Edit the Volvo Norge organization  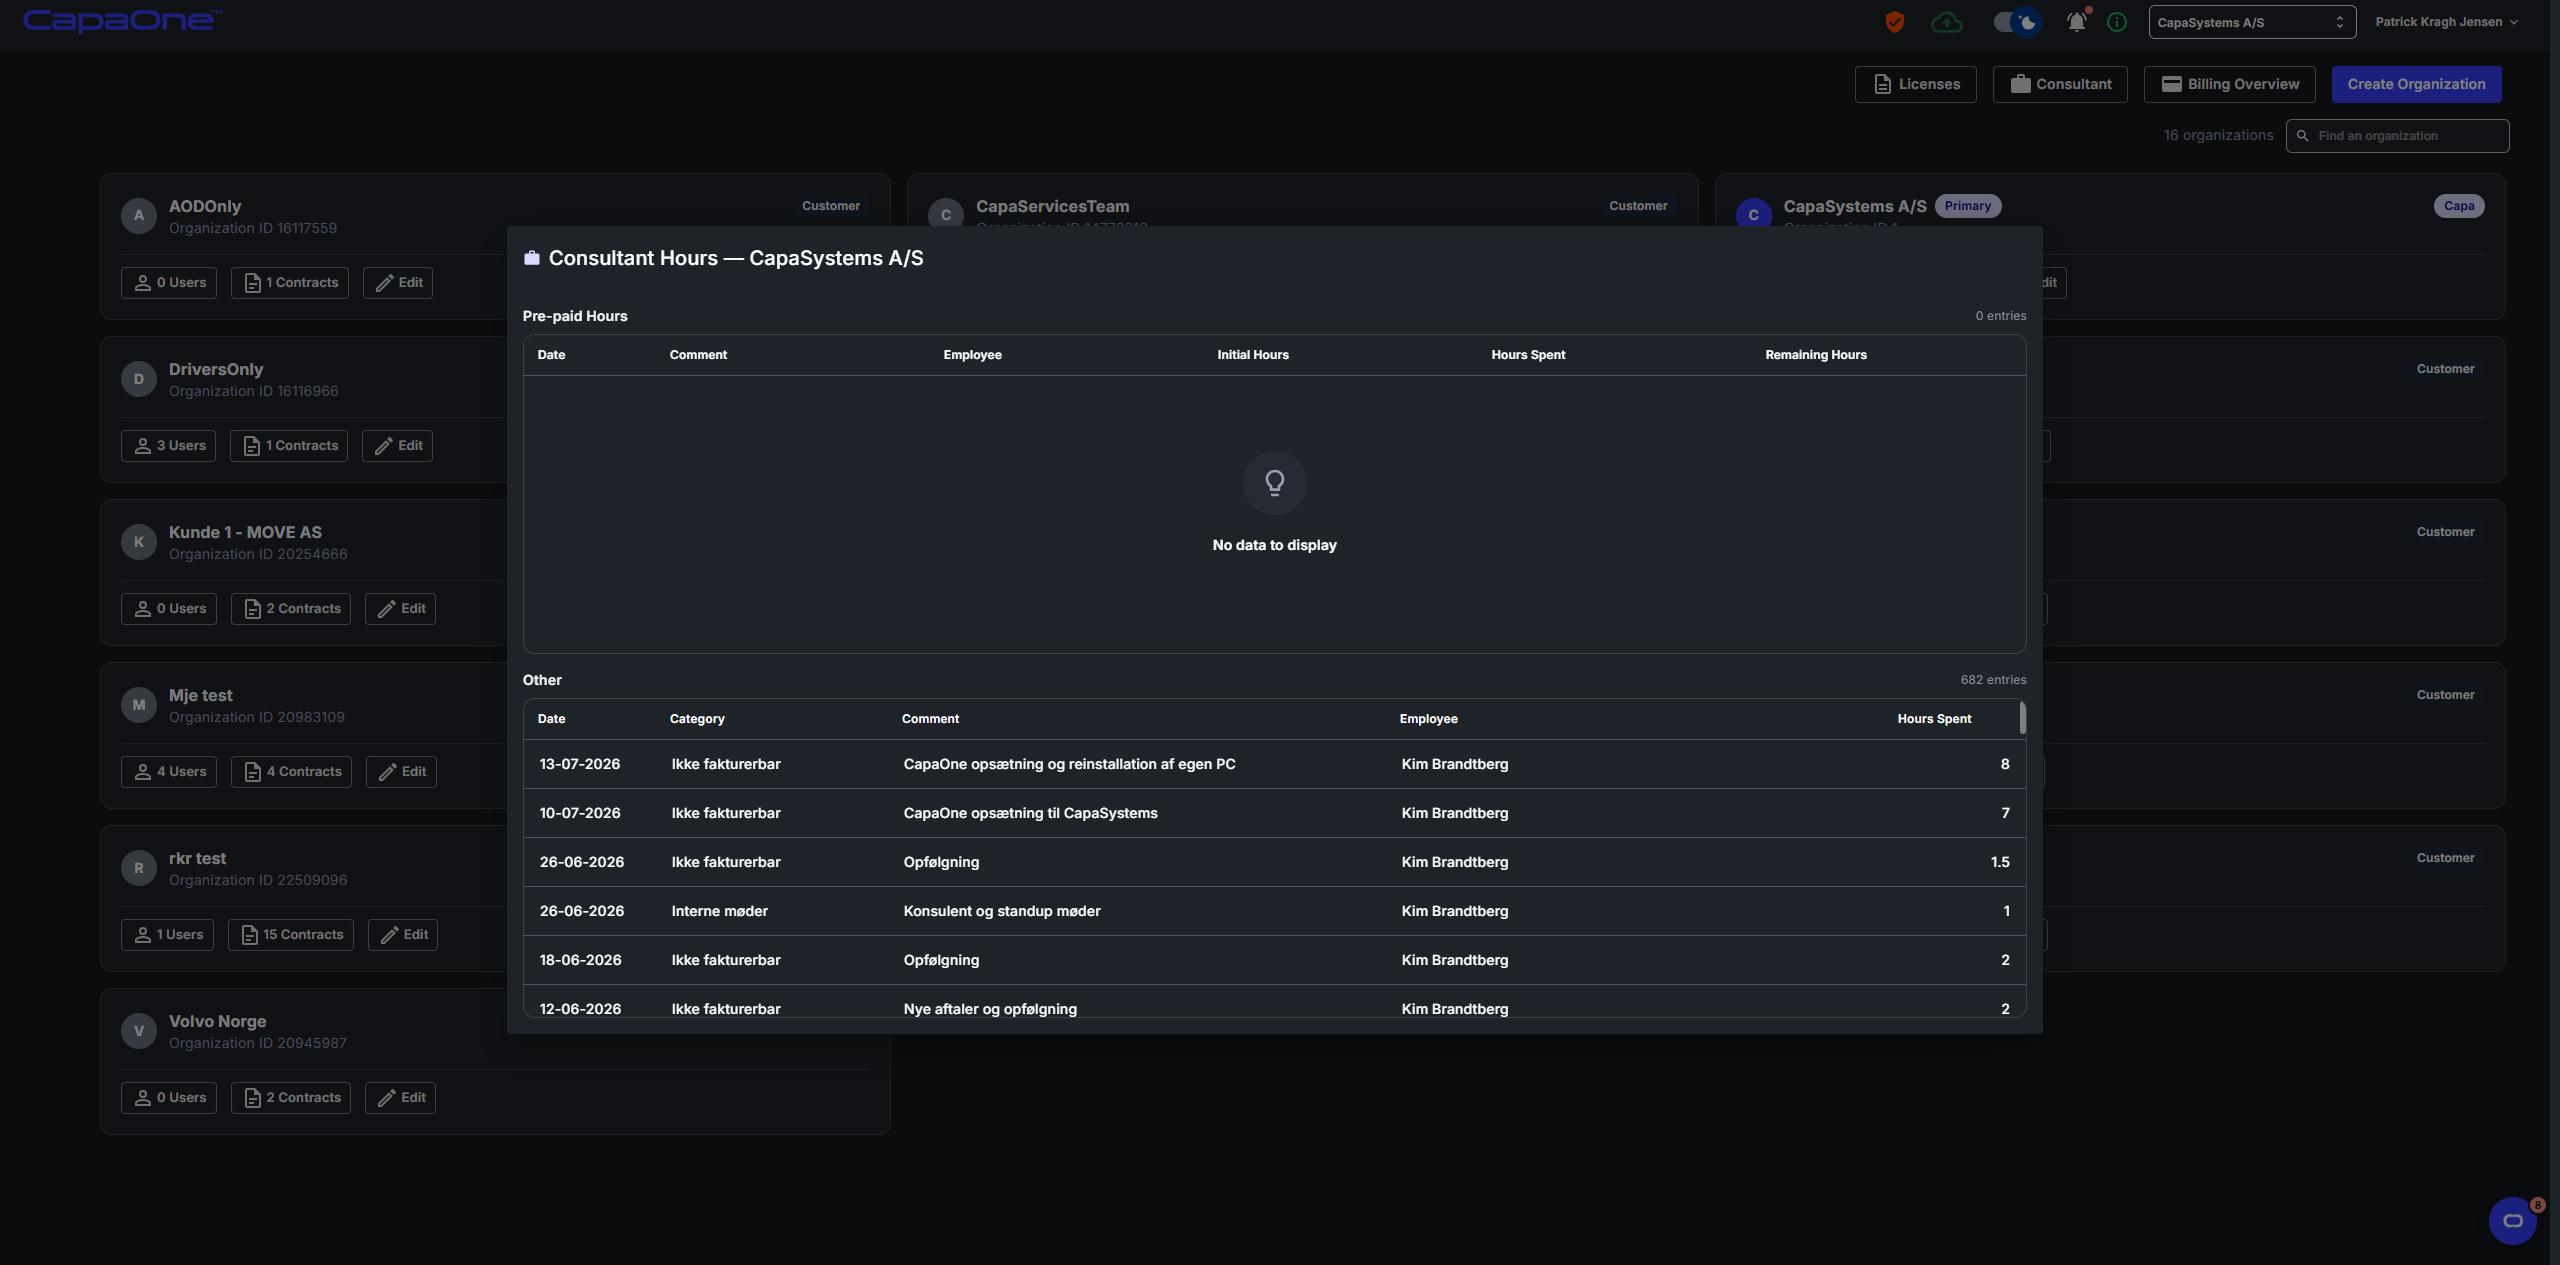pyautogui.click(x=400, y=1098)
